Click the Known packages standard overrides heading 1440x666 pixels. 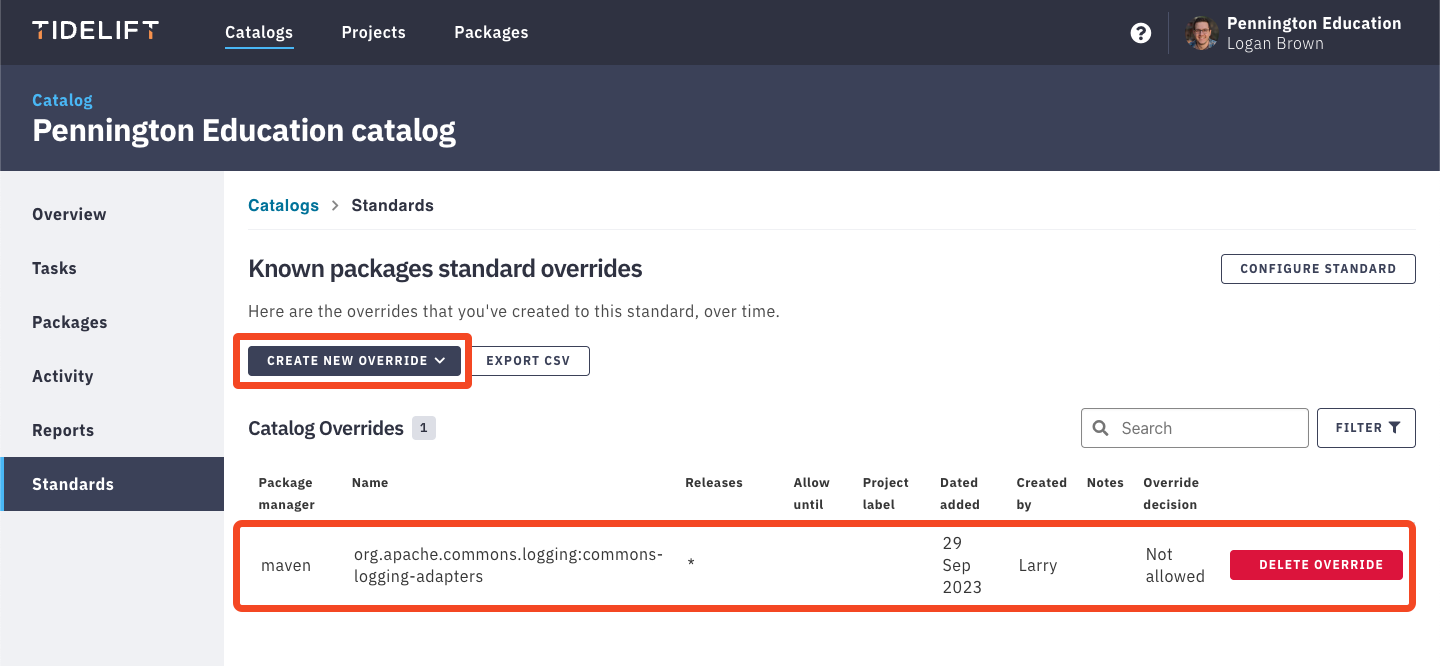445,269
